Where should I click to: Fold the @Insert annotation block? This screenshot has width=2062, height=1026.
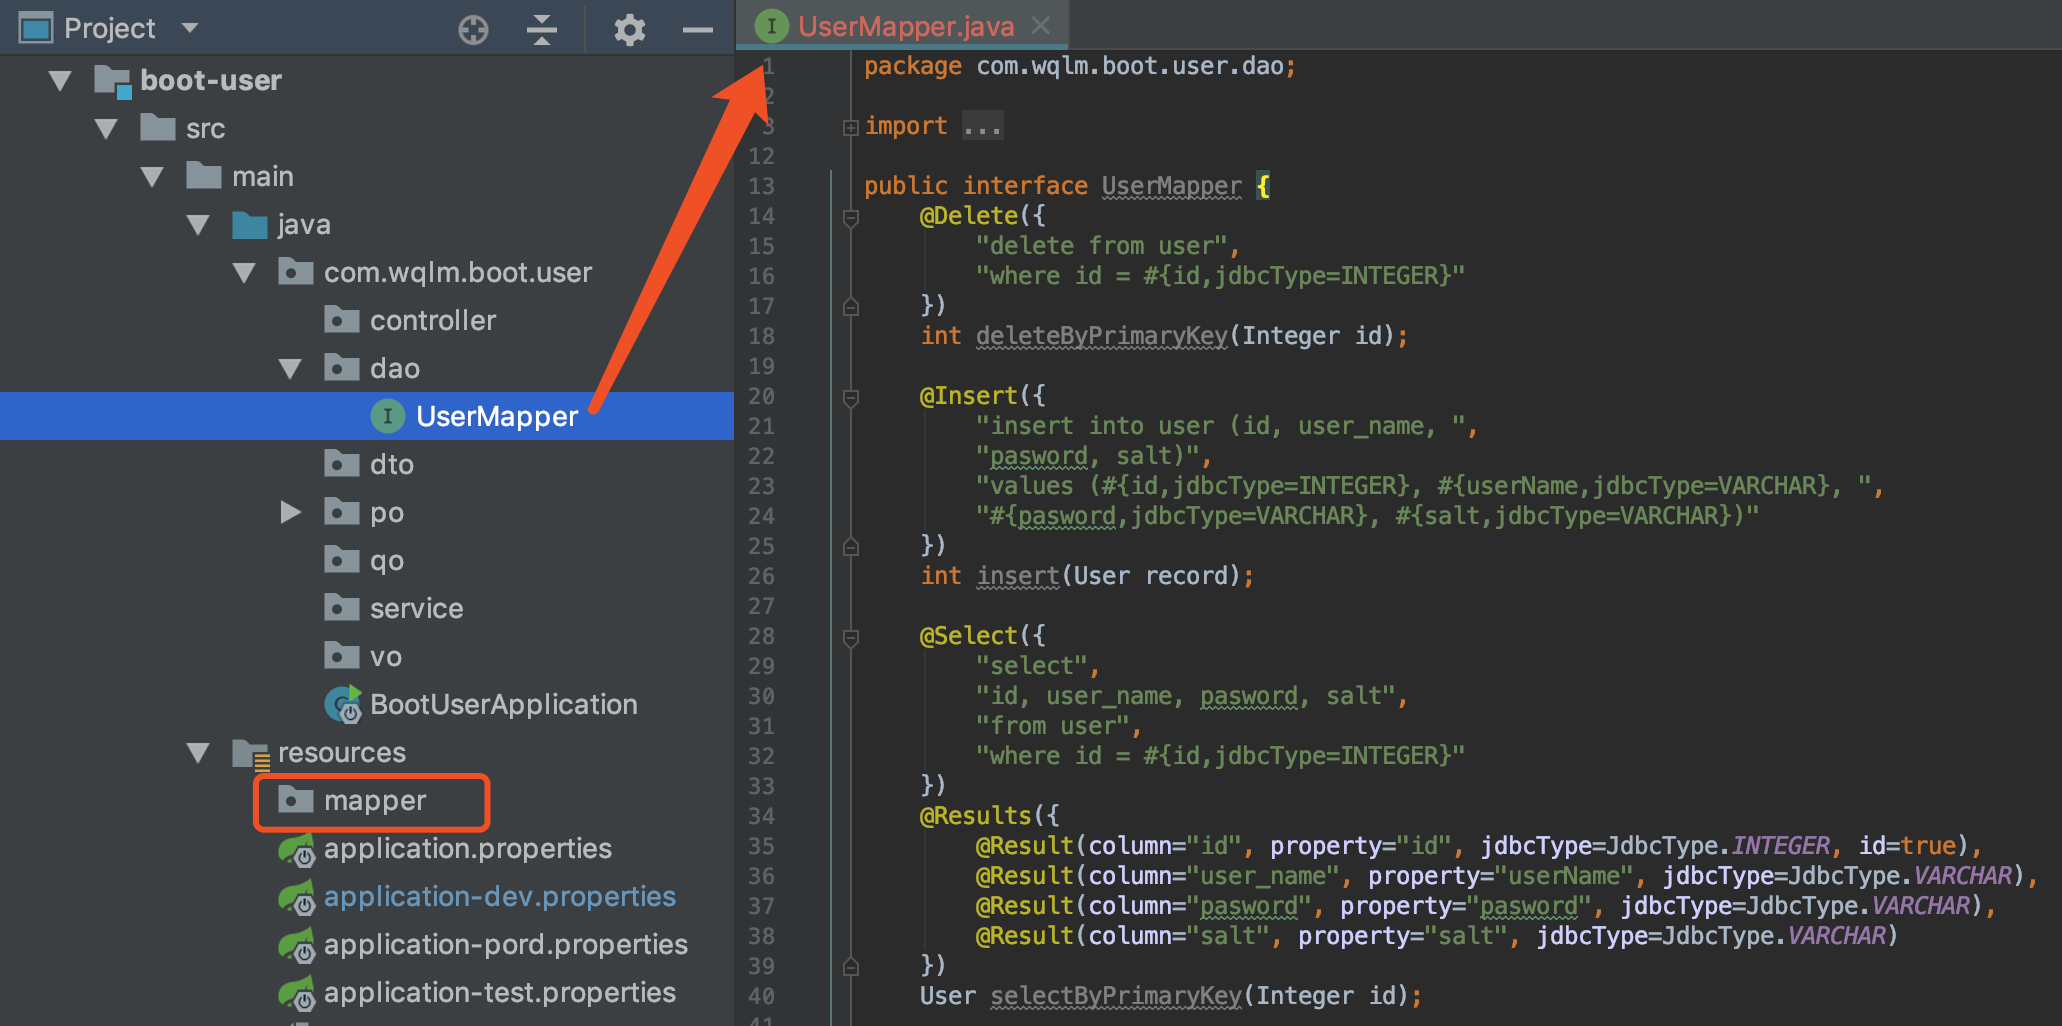click(850, 397)
